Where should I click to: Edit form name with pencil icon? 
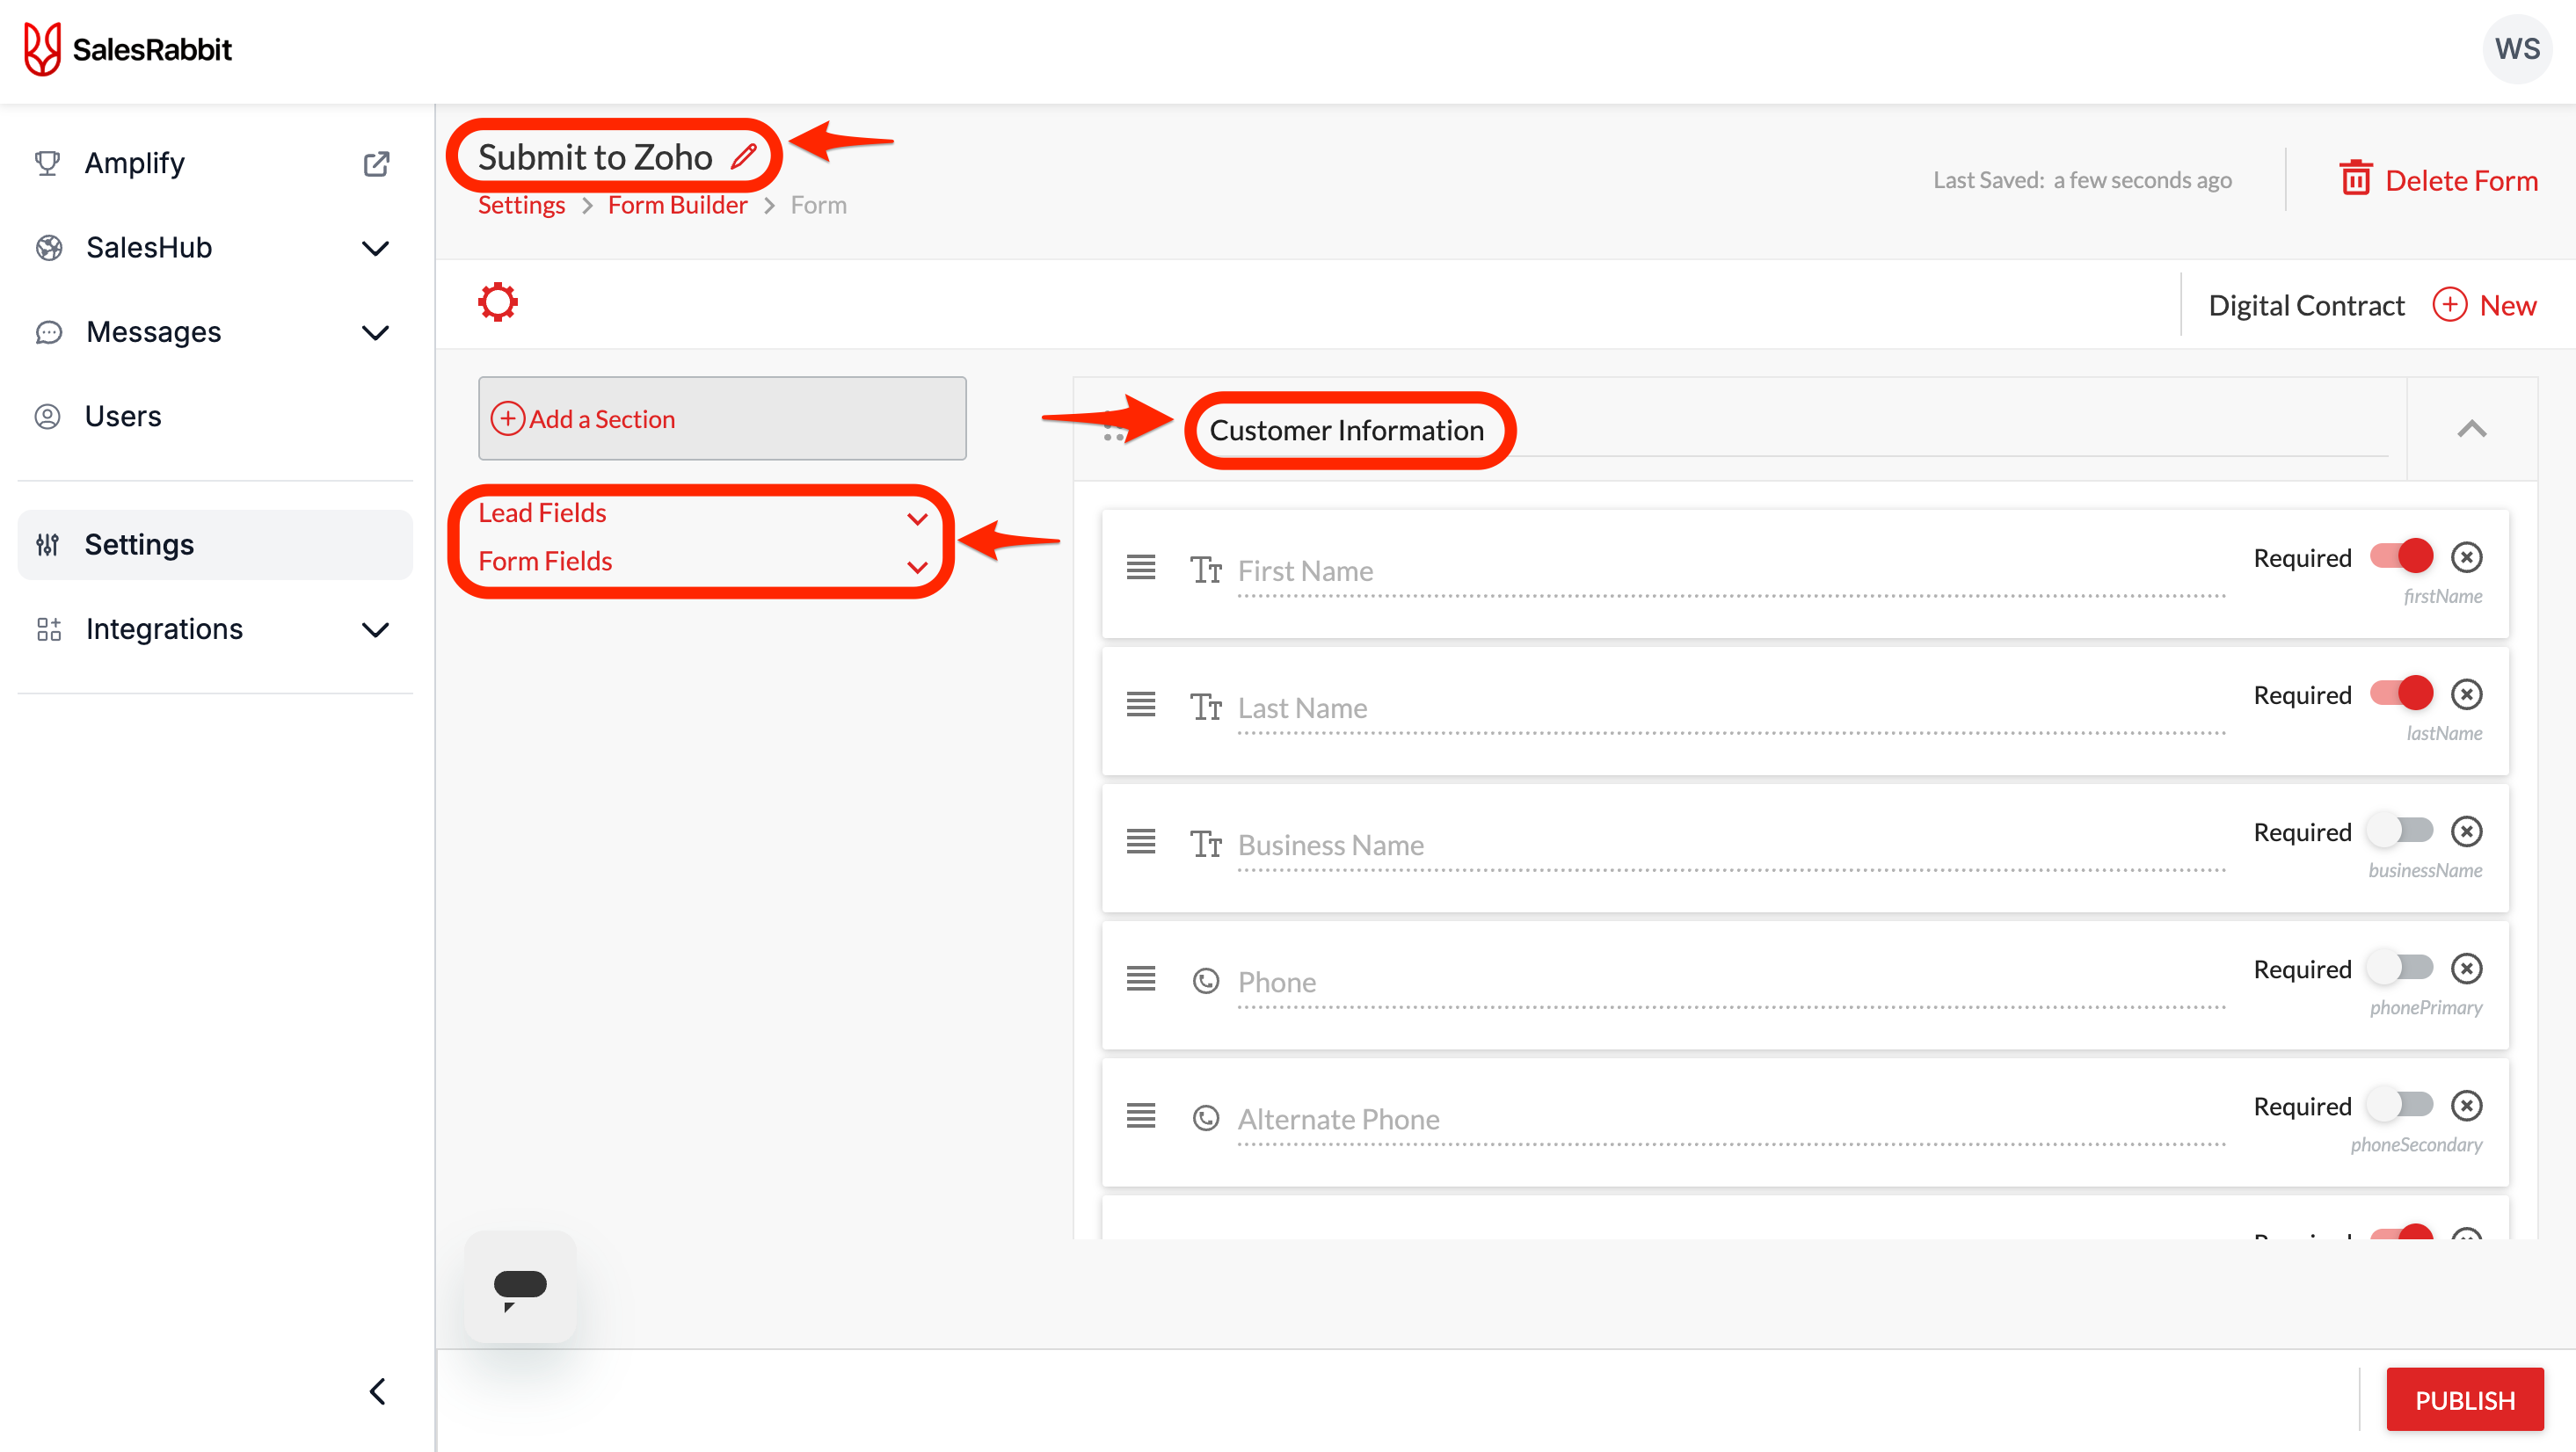pos(743,156)
